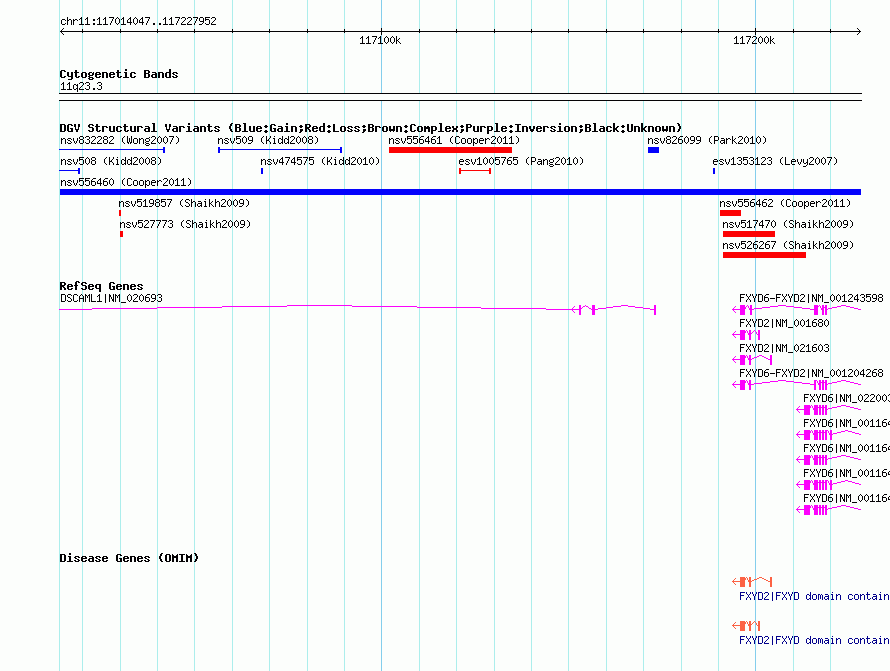The width and height of the screenshot is (890, 671).
Task: Click the small blue block under nsv826099
Action: pos(653,150)
